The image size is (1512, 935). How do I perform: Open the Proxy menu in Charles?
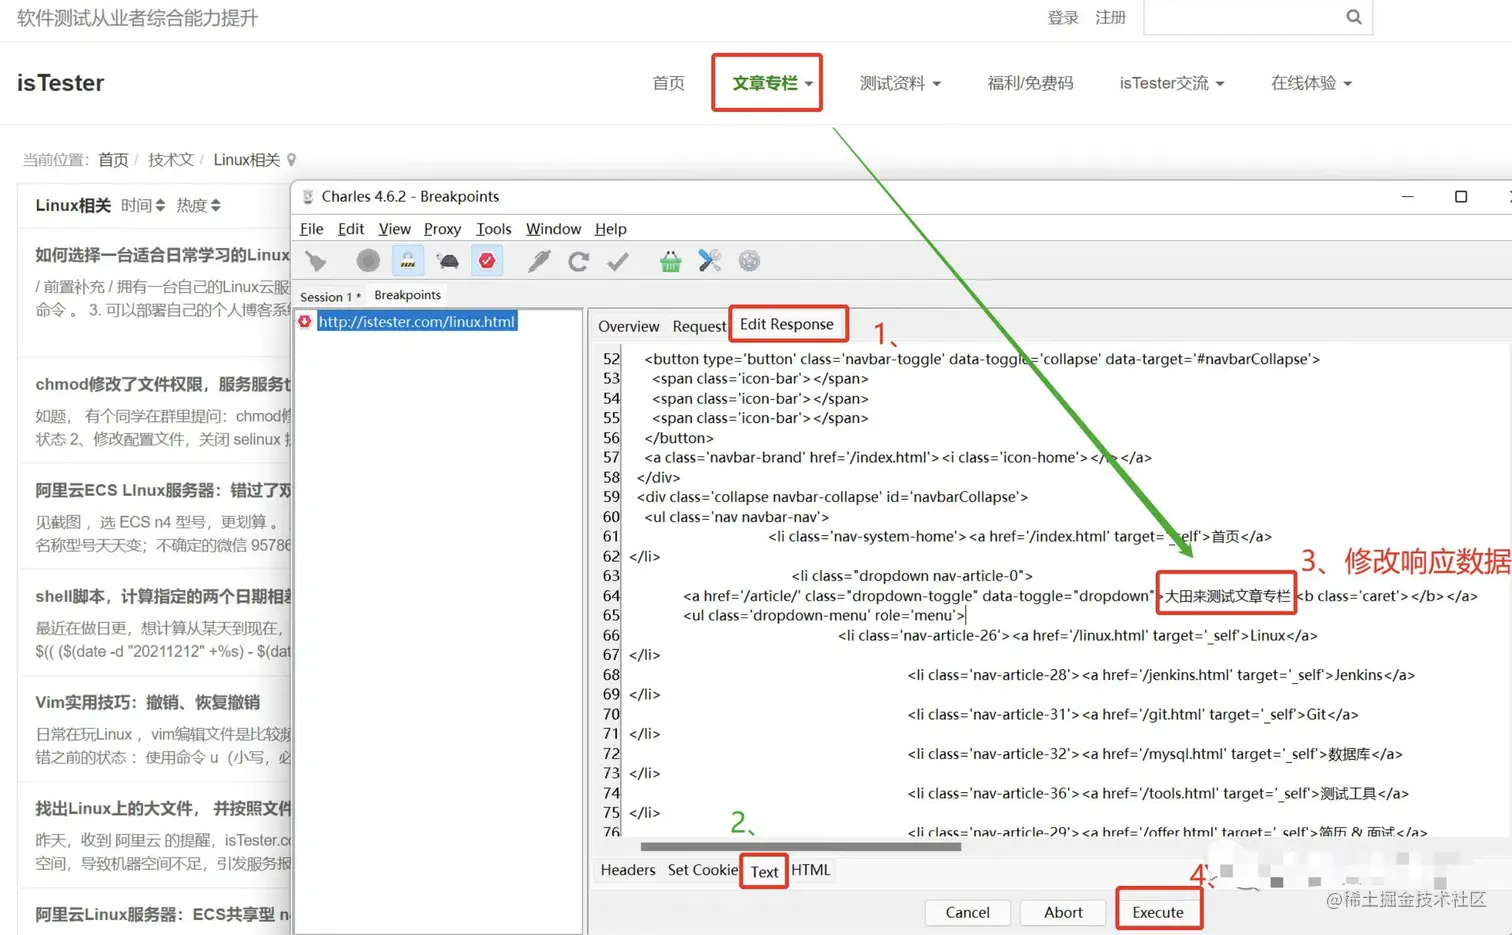pos(442,229)
